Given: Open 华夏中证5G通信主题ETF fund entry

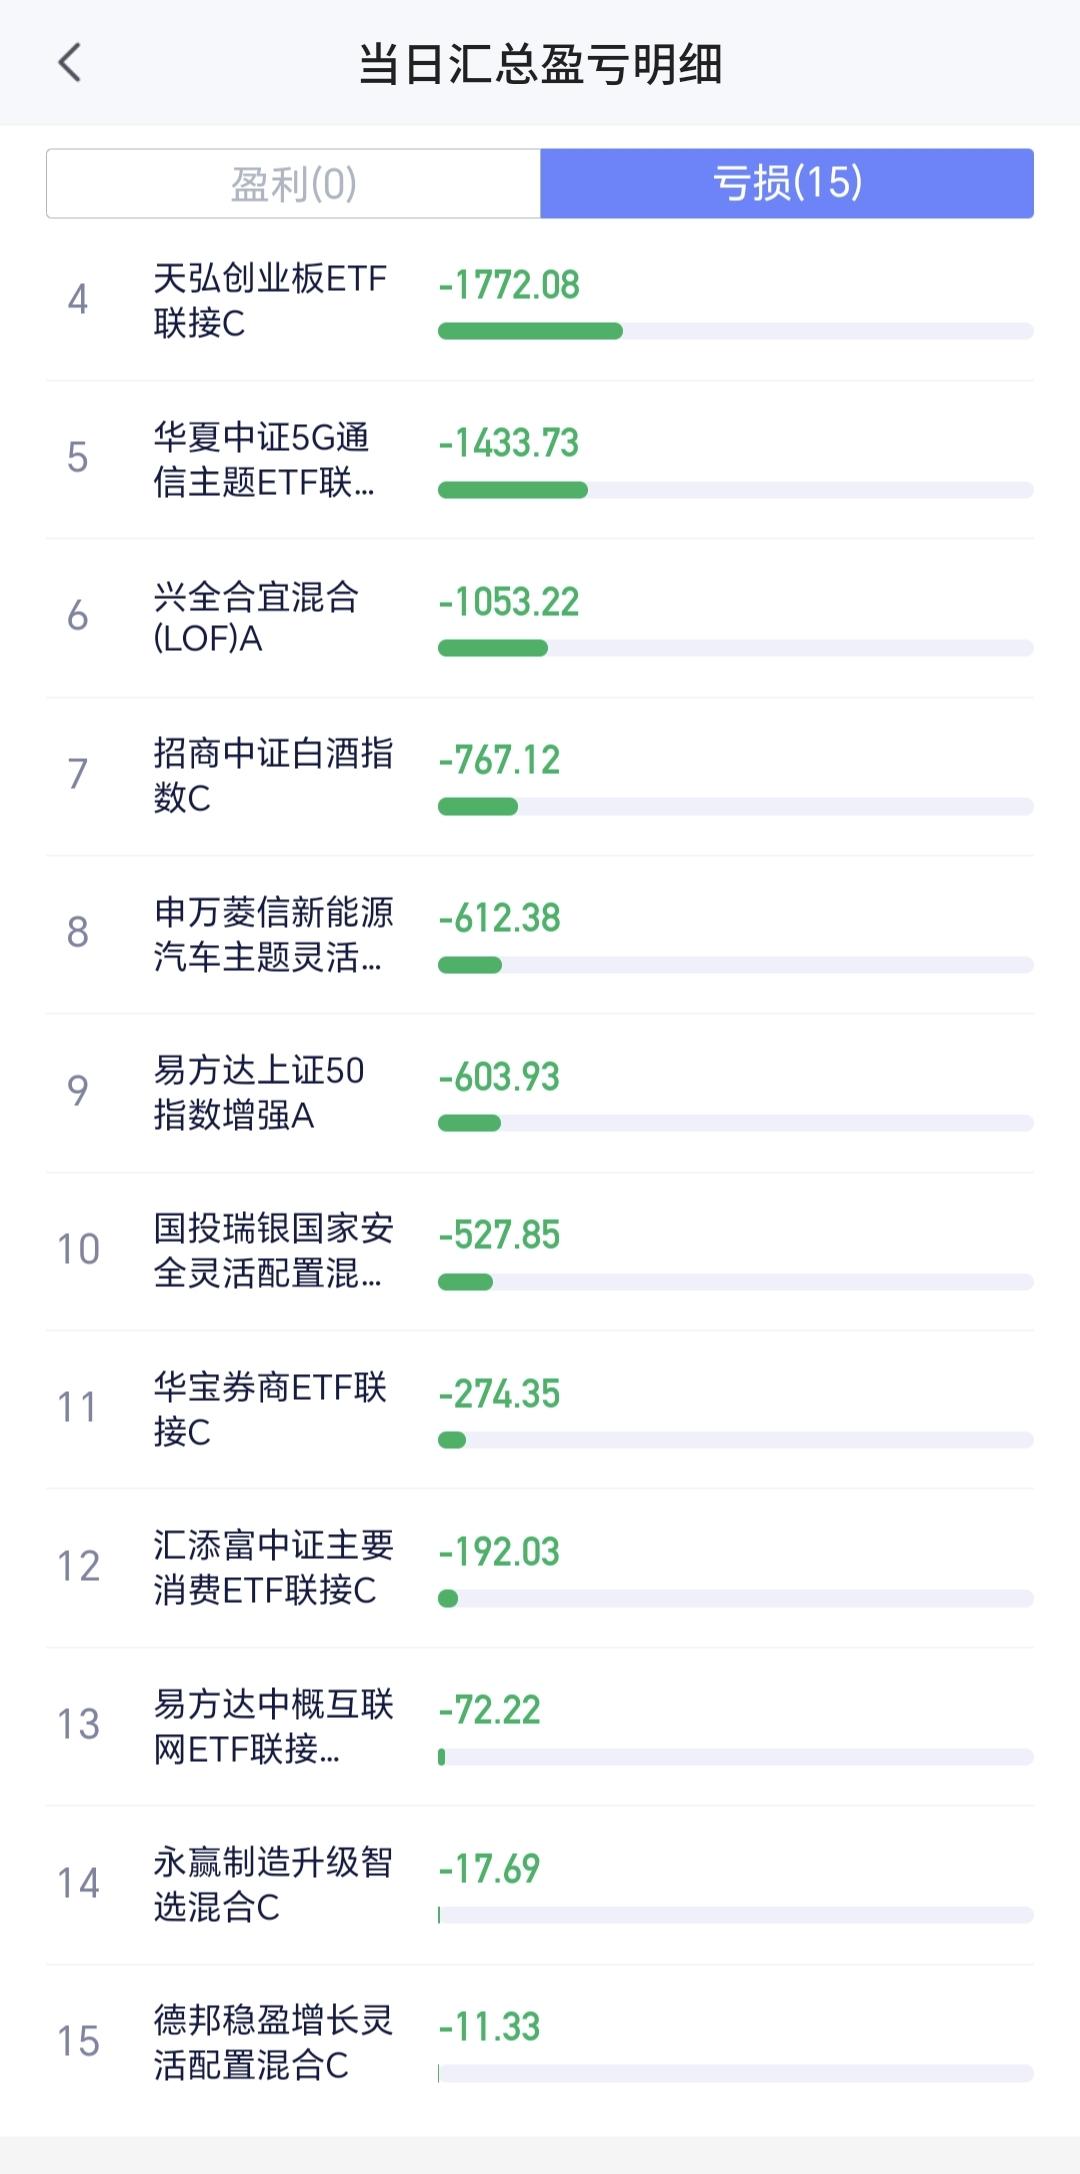Looking at the screenshot, I should [x=262, y=459].
